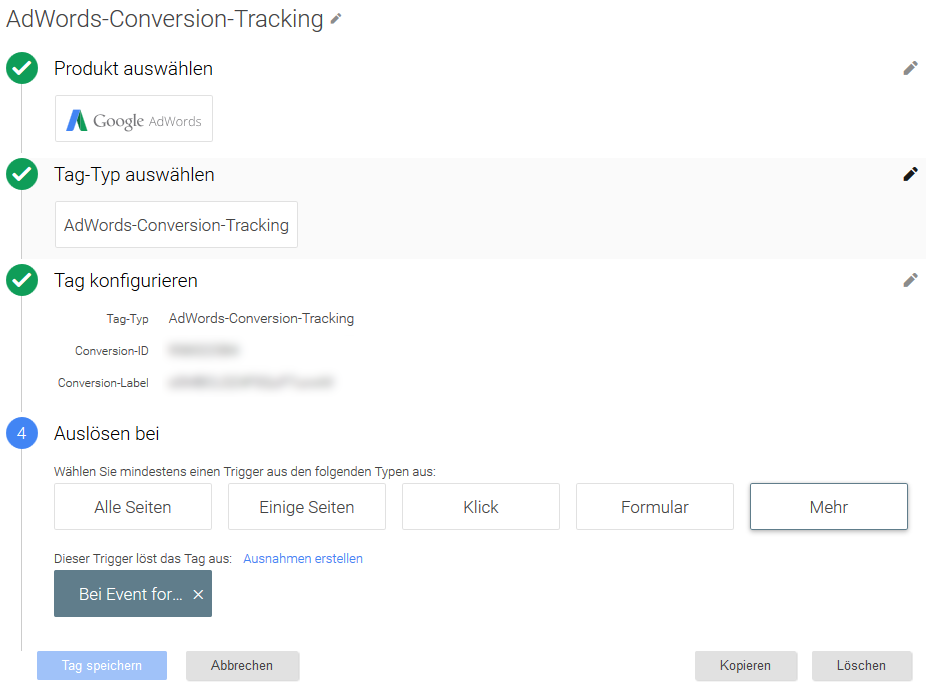Click green checkmark of Tag konfigurieren
Screen dimensions: 927x690
[22, 280]
